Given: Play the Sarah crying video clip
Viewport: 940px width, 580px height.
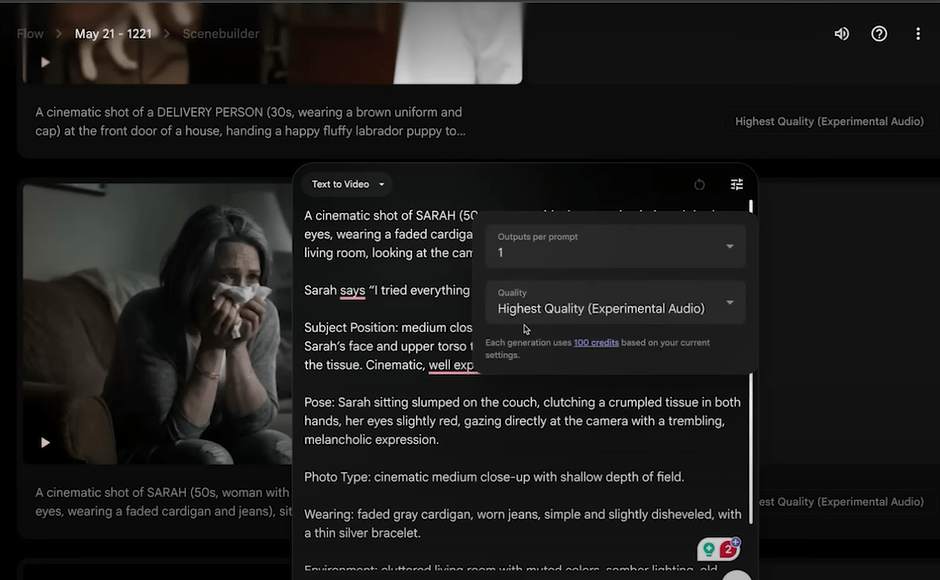Looking at the screenshot, I should (44, 442).
